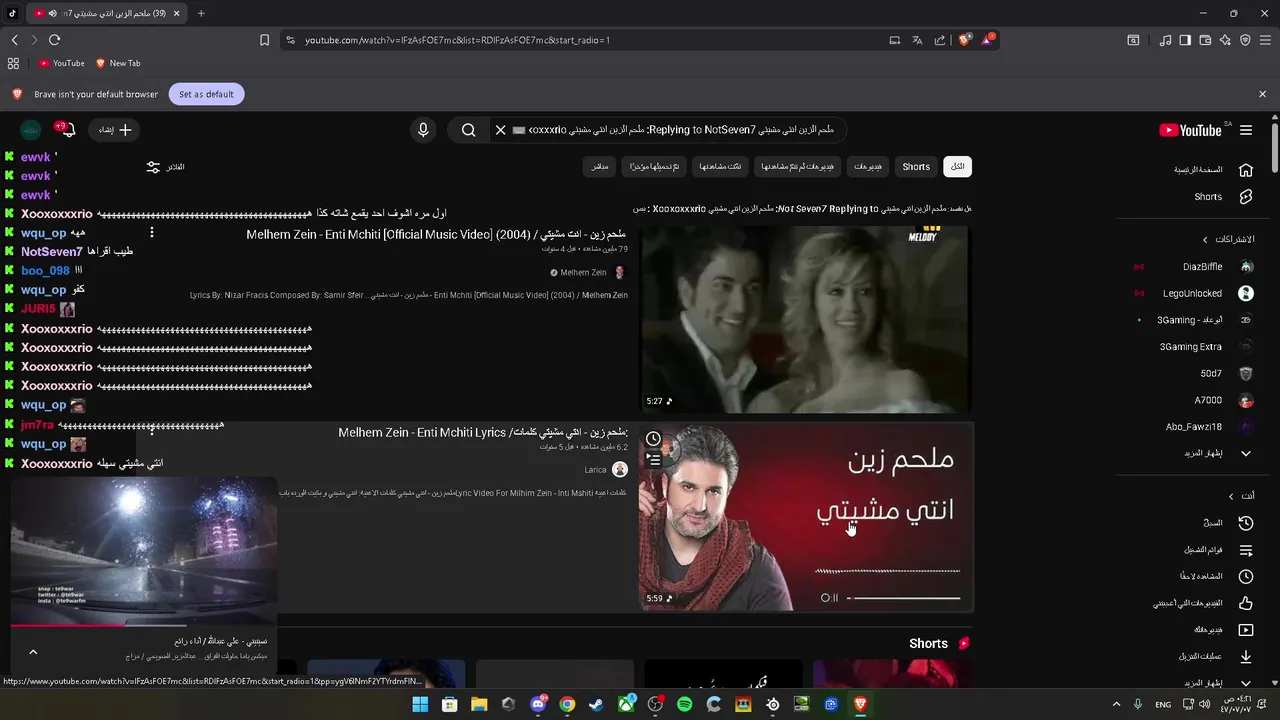The width and height of the screenshot is (1280, 720).
Task: Expand the أنت (You) section
Action: coord(1241,496)
